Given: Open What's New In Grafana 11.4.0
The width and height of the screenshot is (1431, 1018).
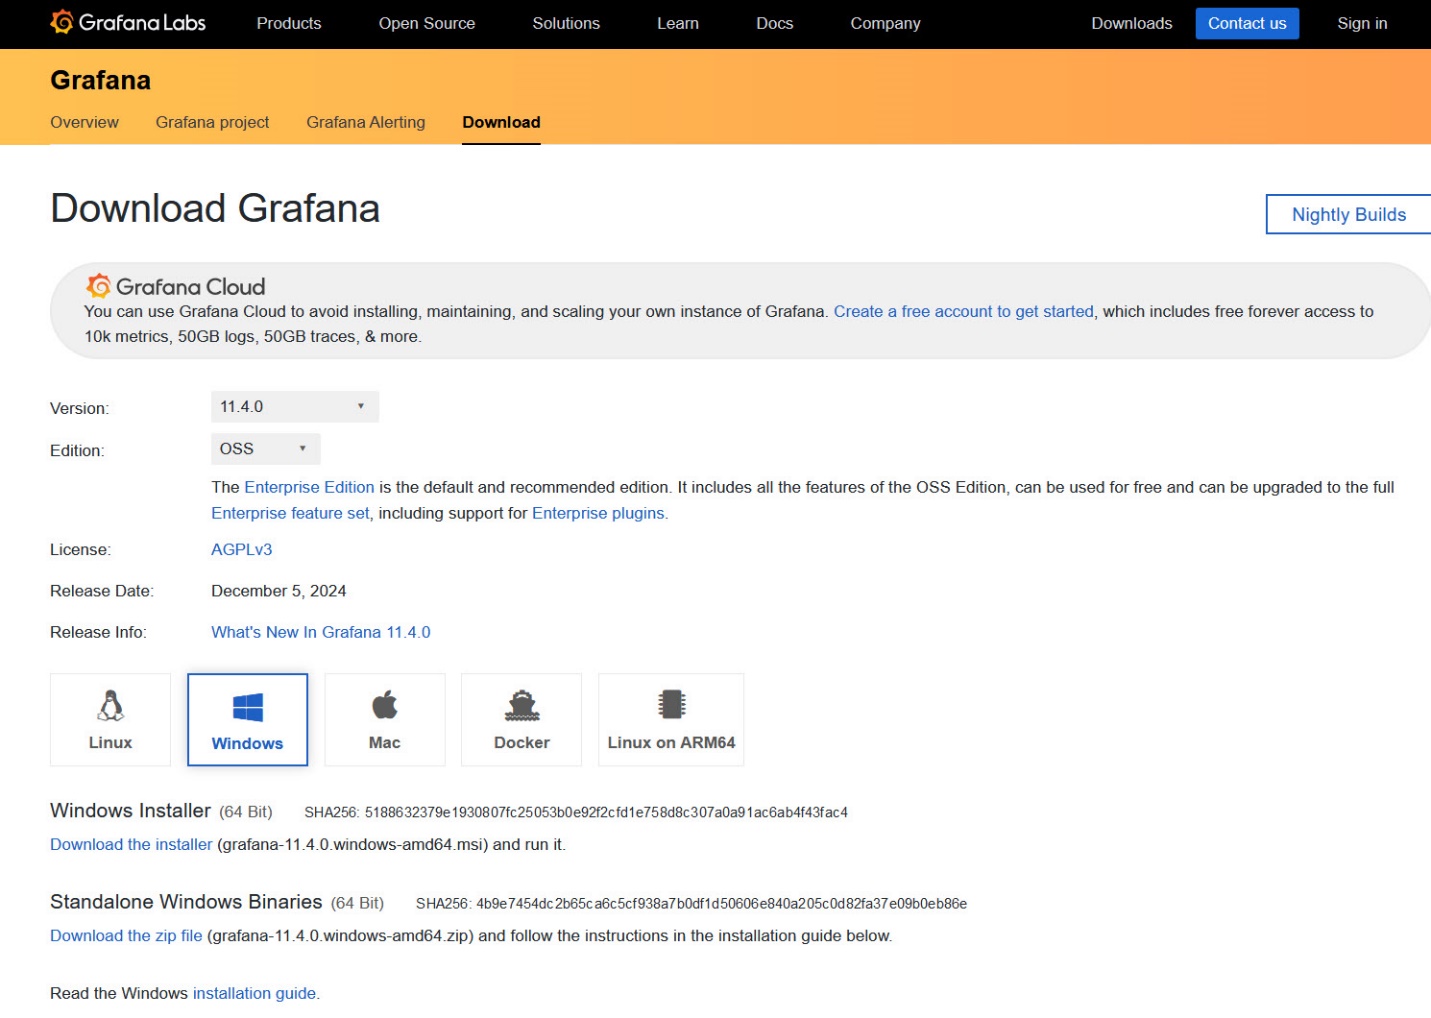Looking at the screenshot, I should point(320,631).
